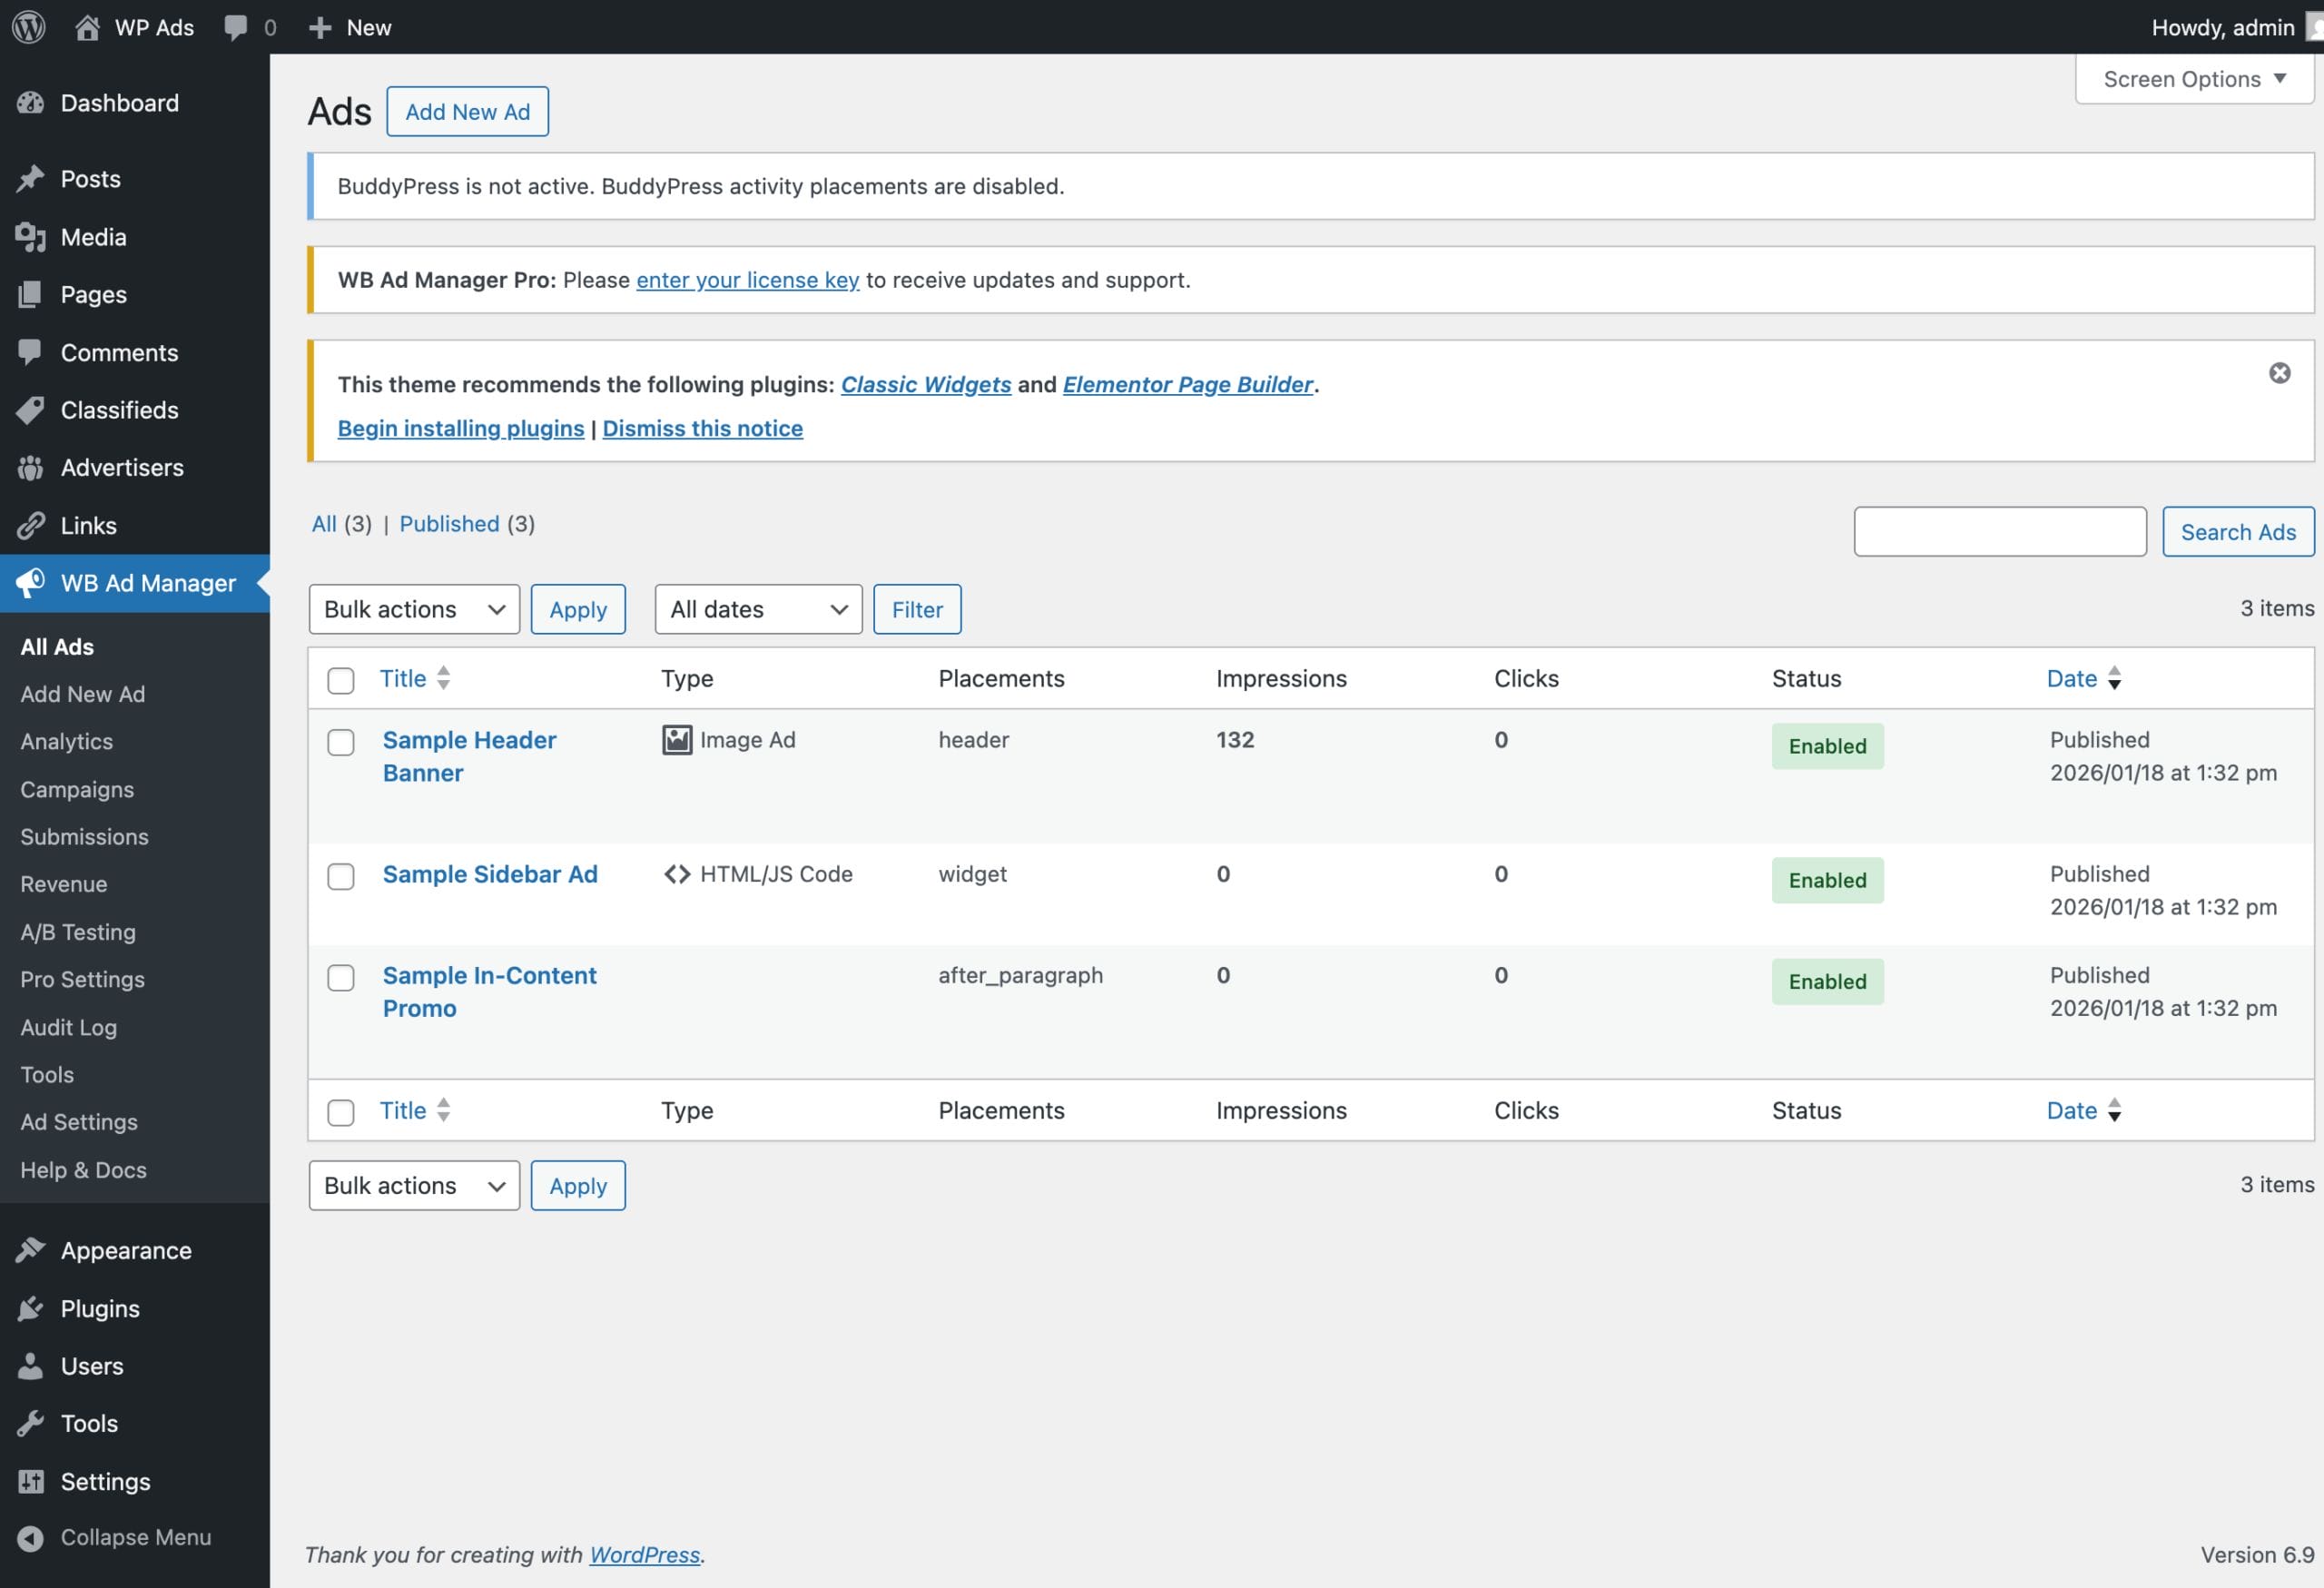Open the Media library icon

tap(29, 237)
